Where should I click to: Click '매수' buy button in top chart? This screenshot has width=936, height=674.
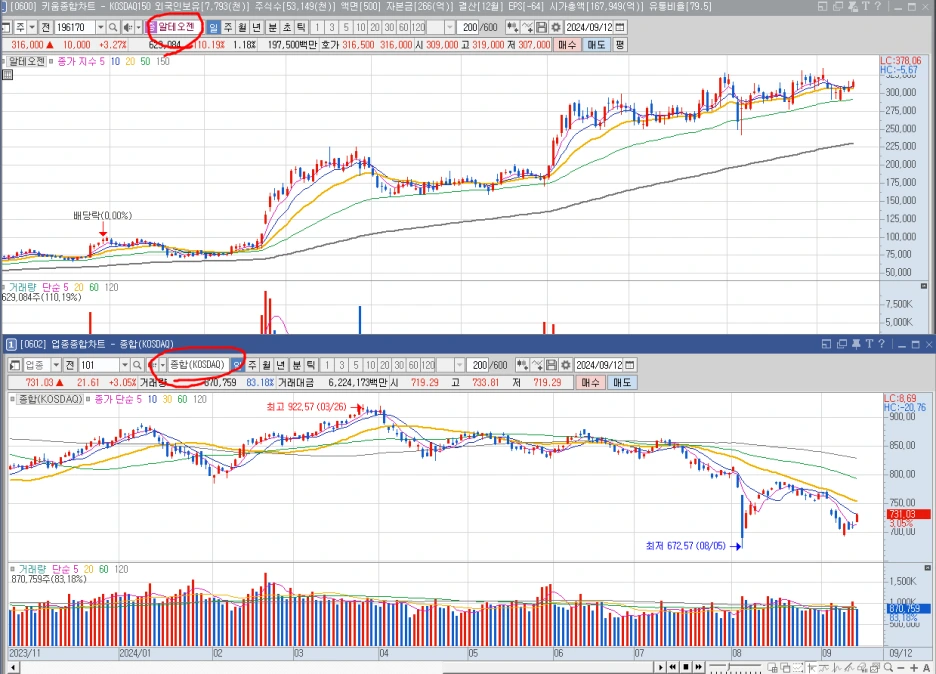click(x=567, y=45)
